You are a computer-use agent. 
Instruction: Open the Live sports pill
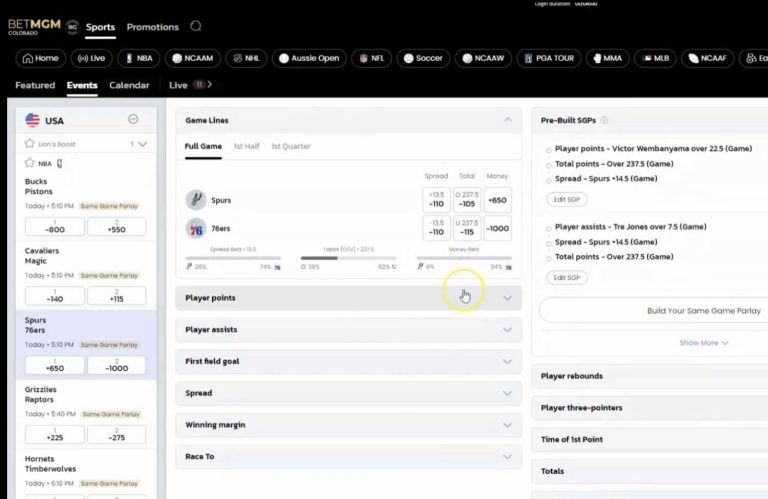(92, 58)
